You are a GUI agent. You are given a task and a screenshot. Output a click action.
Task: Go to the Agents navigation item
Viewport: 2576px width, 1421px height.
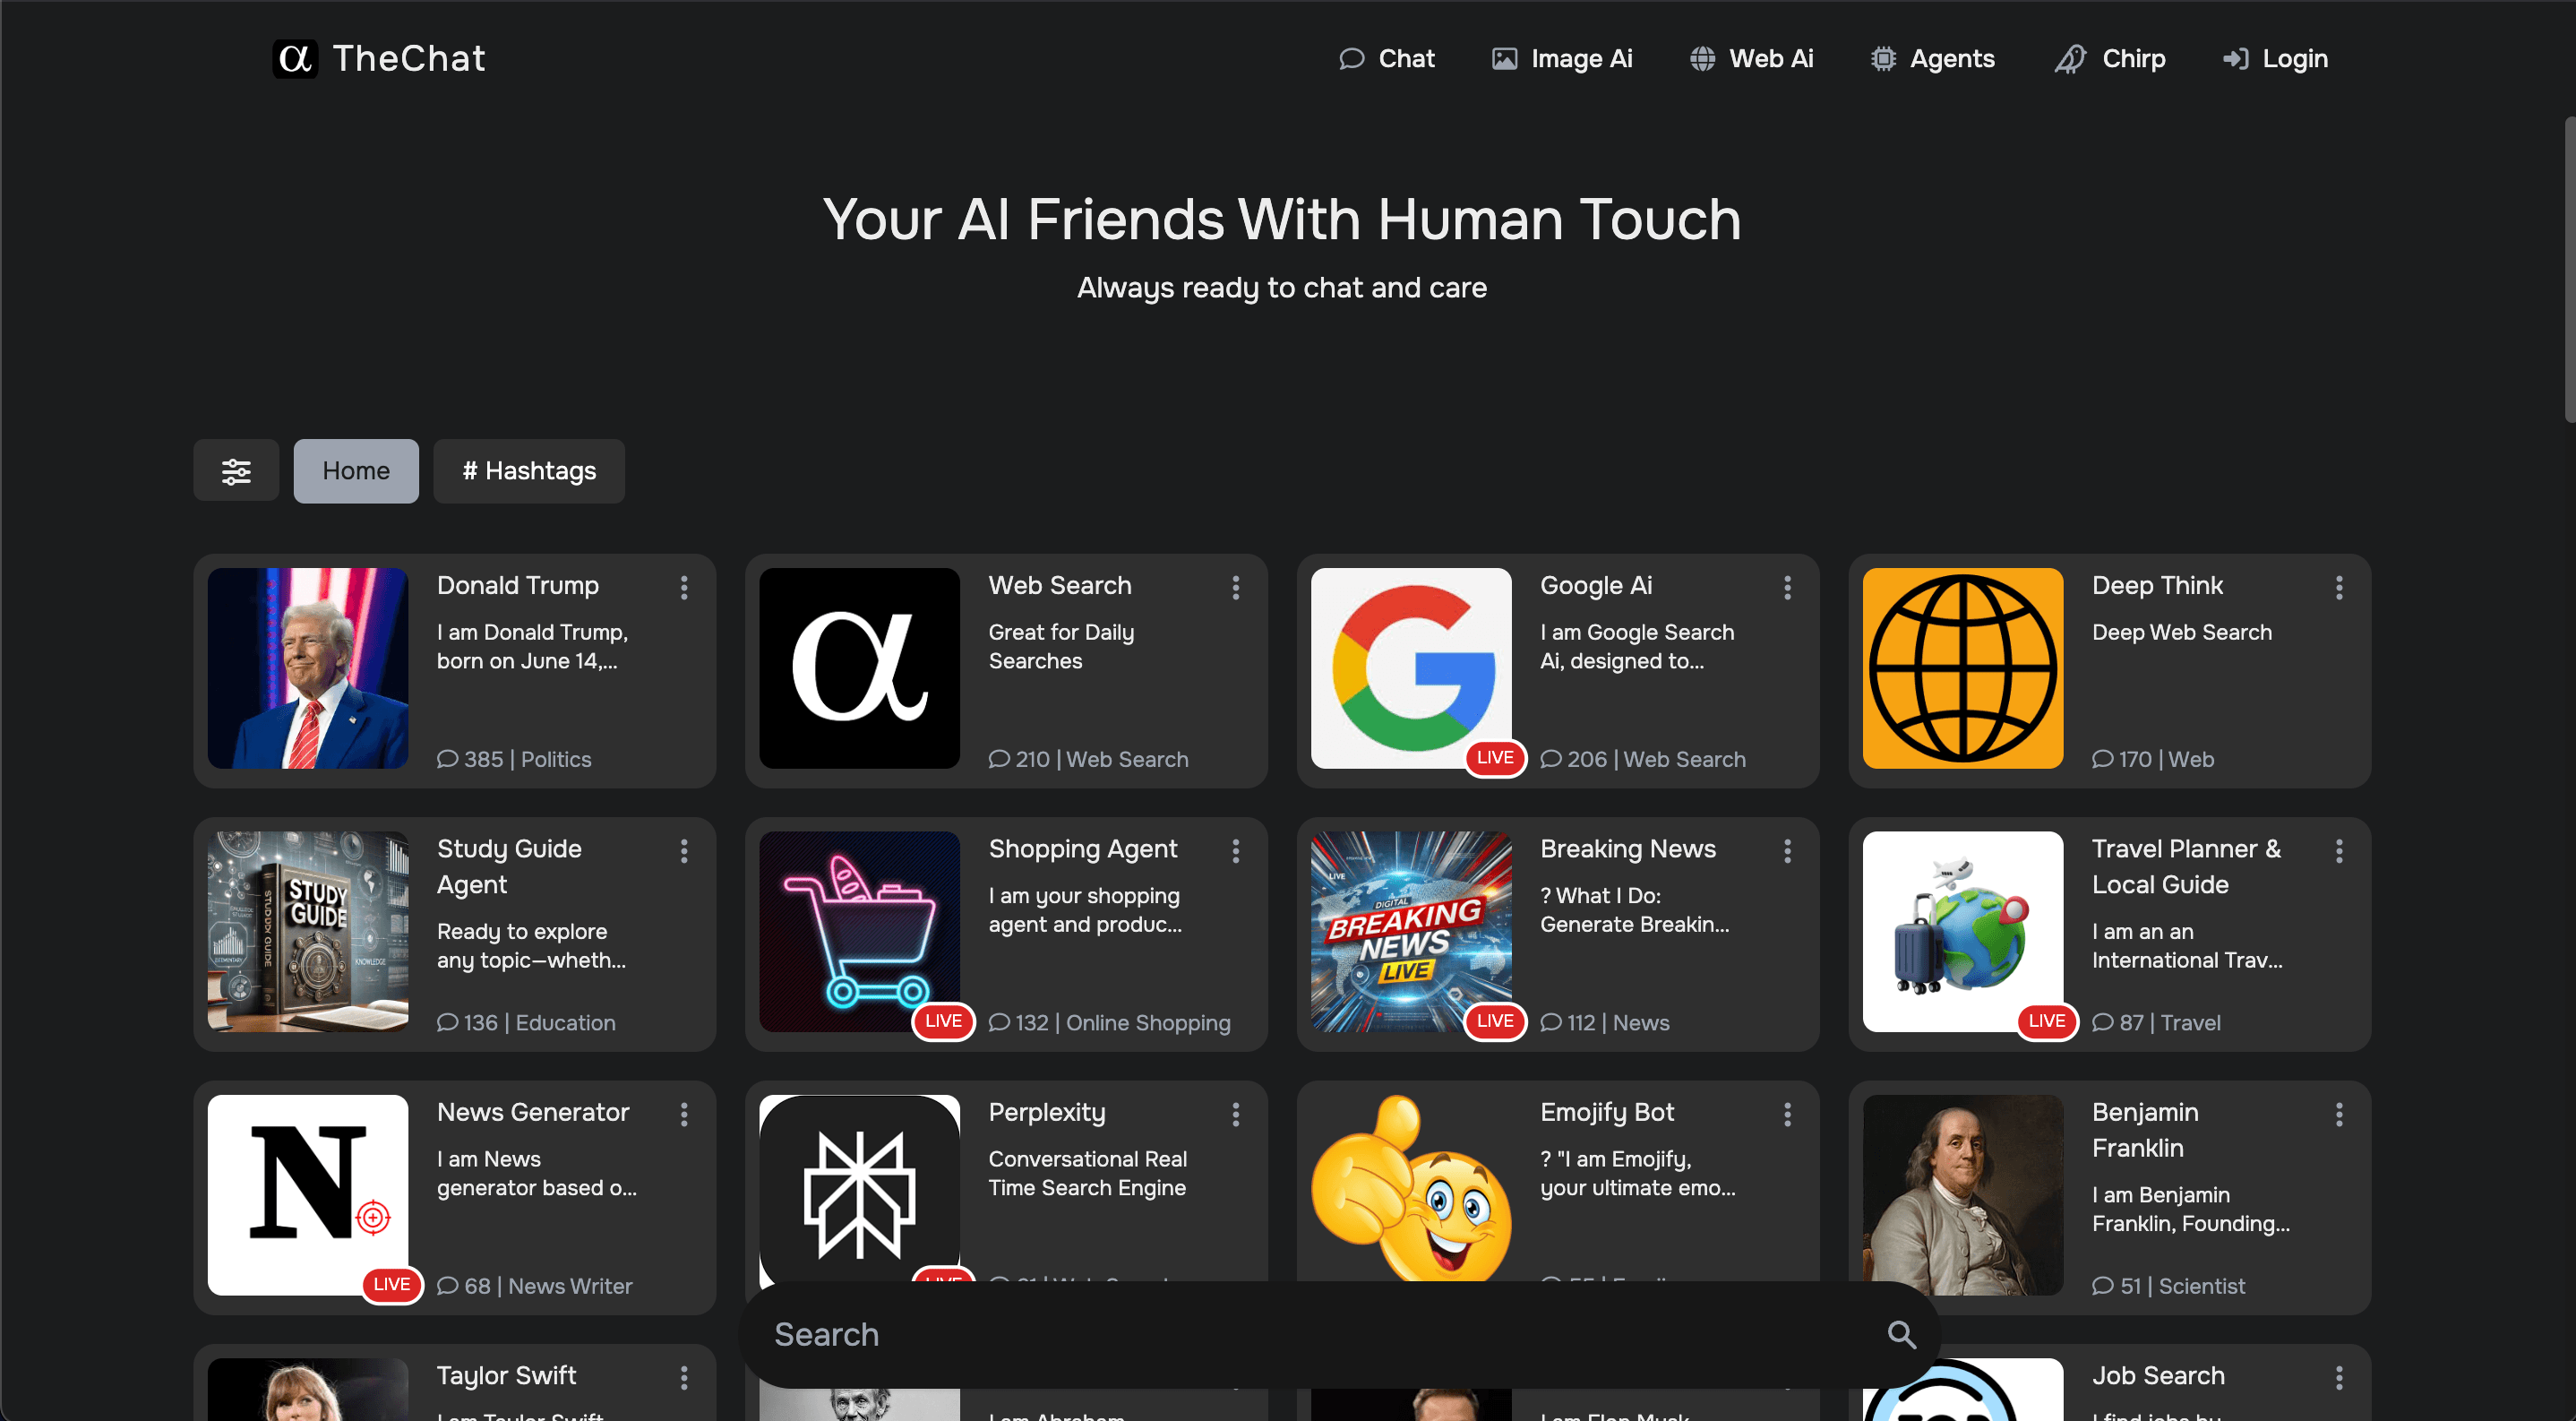1933,58
